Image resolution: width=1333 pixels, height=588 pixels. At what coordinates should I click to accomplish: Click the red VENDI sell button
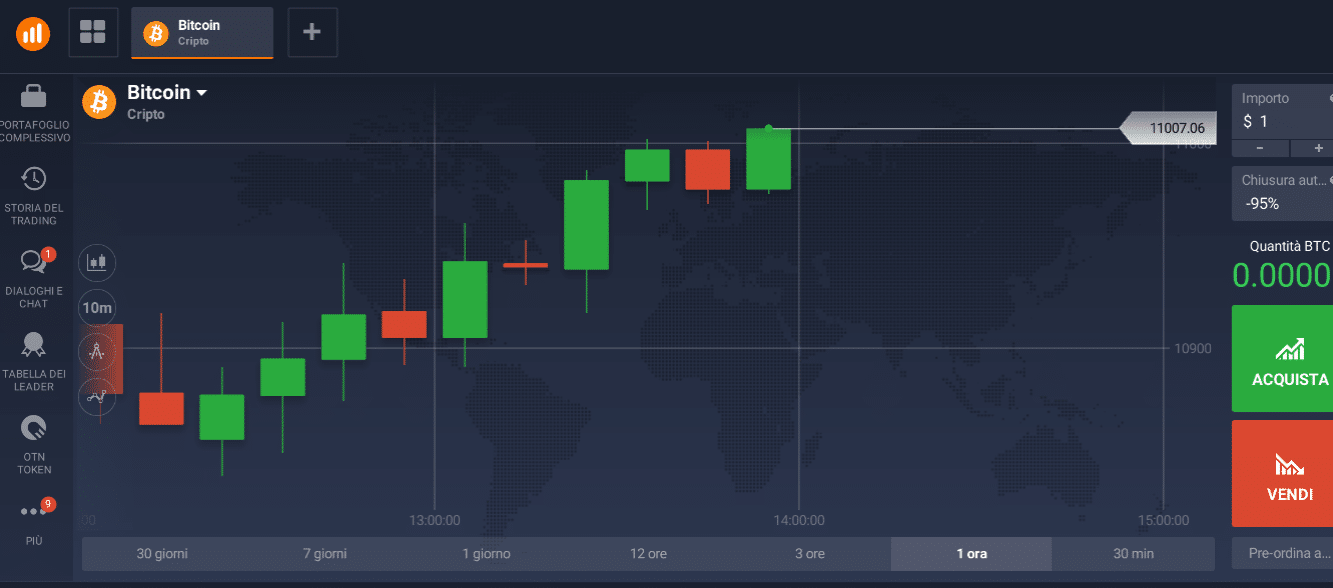pos(1282,473)
